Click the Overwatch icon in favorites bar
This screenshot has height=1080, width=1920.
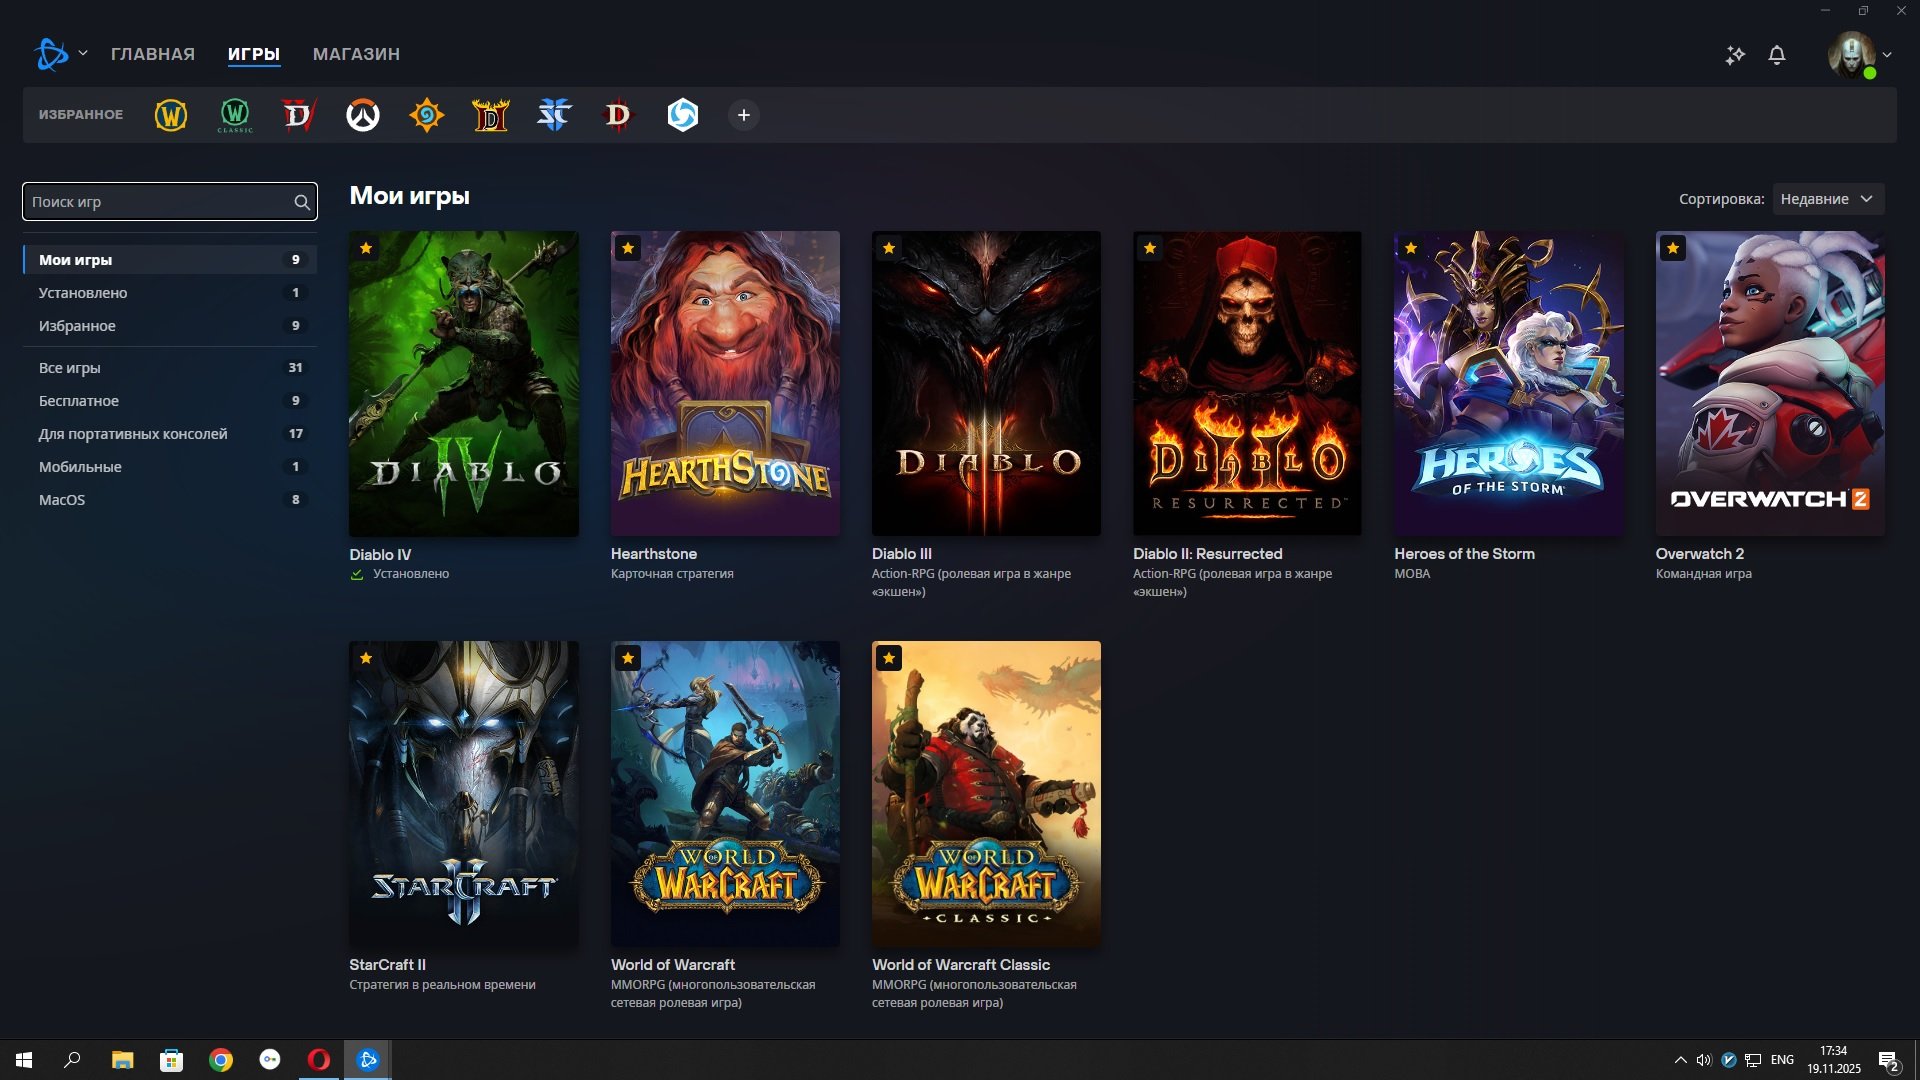[x=363, y=115]
